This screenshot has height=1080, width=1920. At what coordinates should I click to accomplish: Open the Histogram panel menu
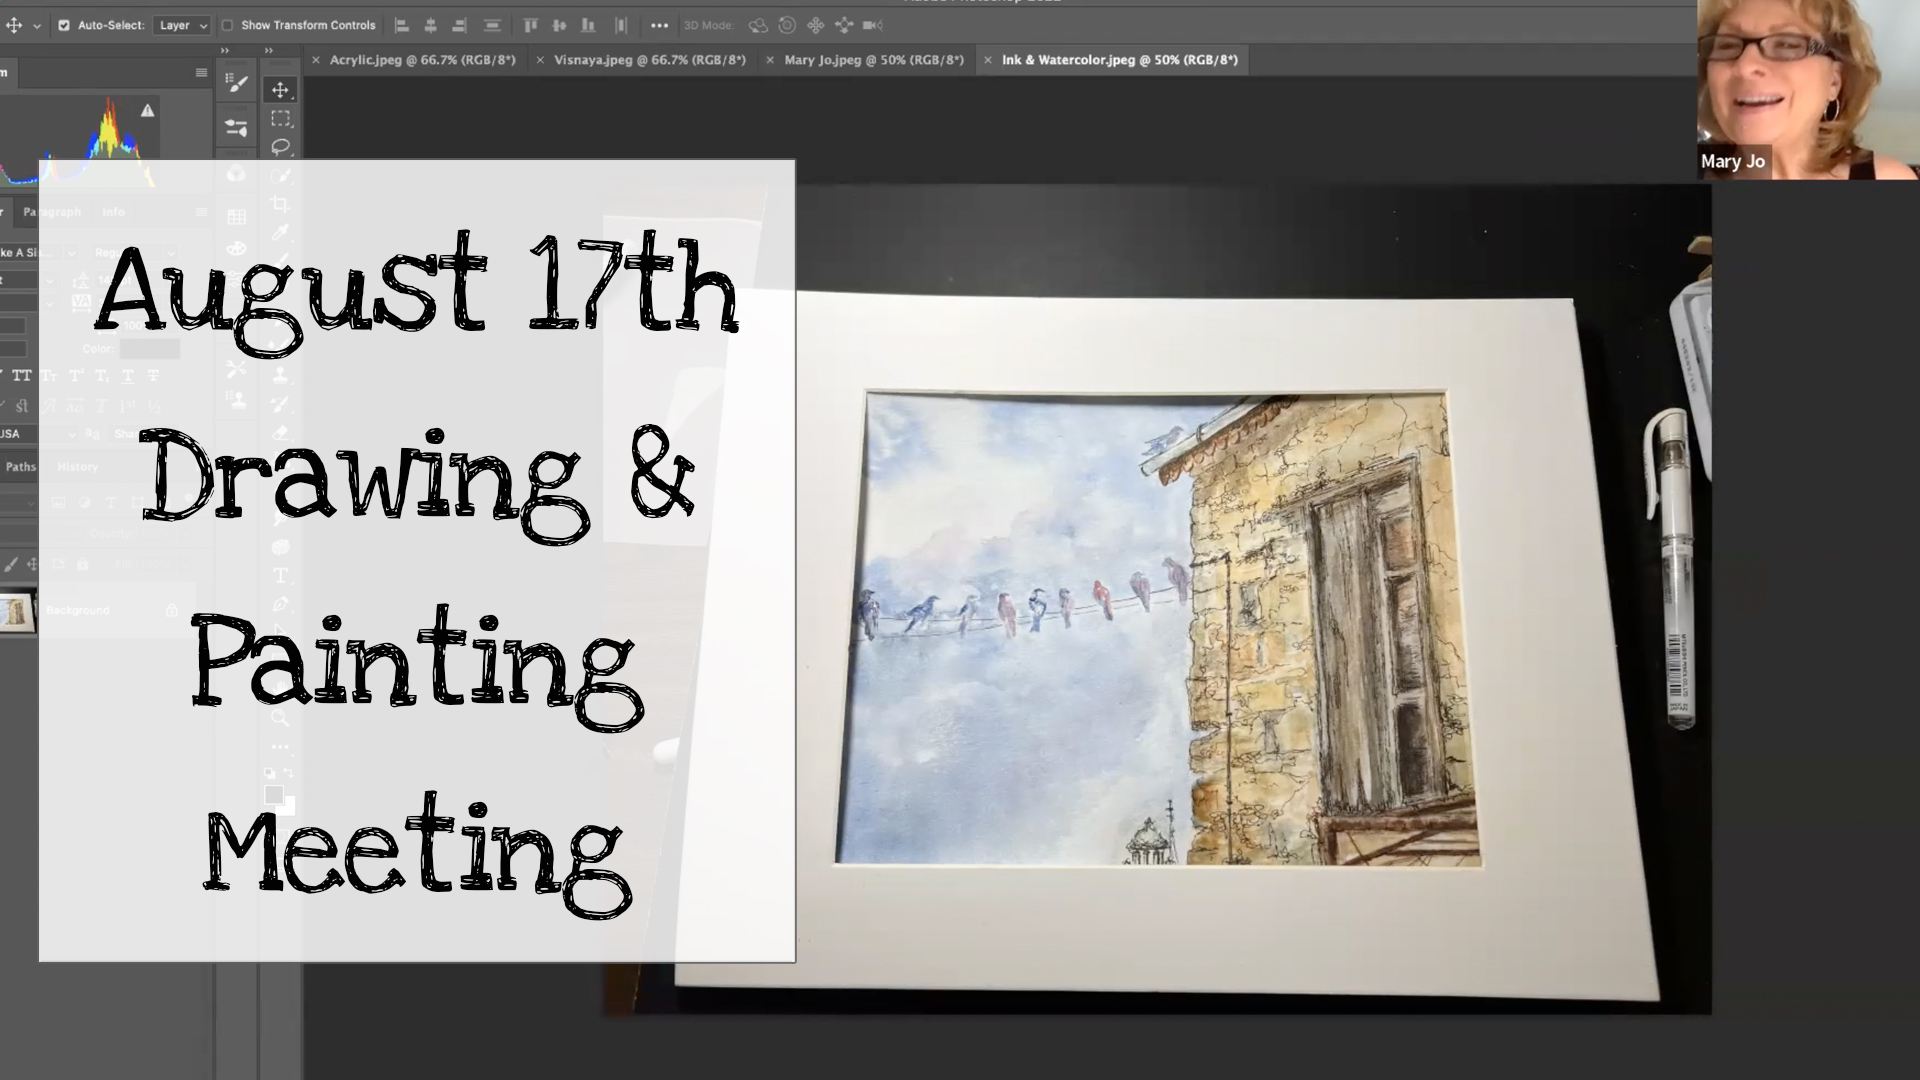(x=201, y=73)
